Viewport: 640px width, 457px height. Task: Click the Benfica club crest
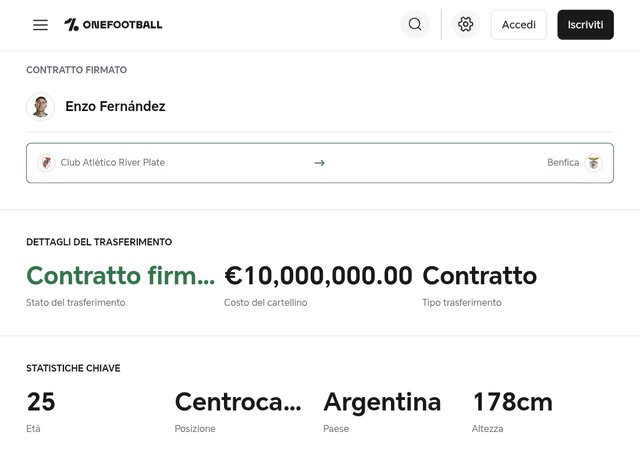click(x=594, y=163)
